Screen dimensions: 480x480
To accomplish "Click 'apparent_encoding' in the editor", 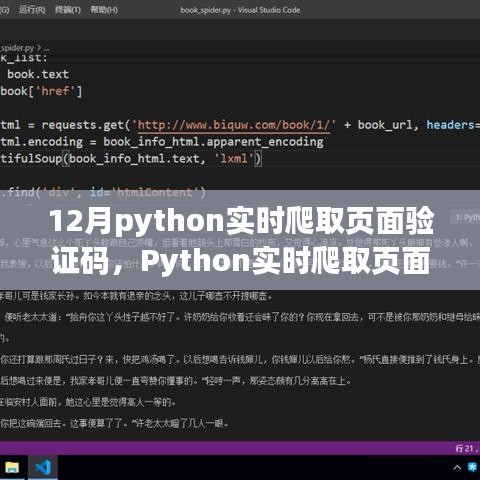I will pyautogui.click(x=265, y=142).
